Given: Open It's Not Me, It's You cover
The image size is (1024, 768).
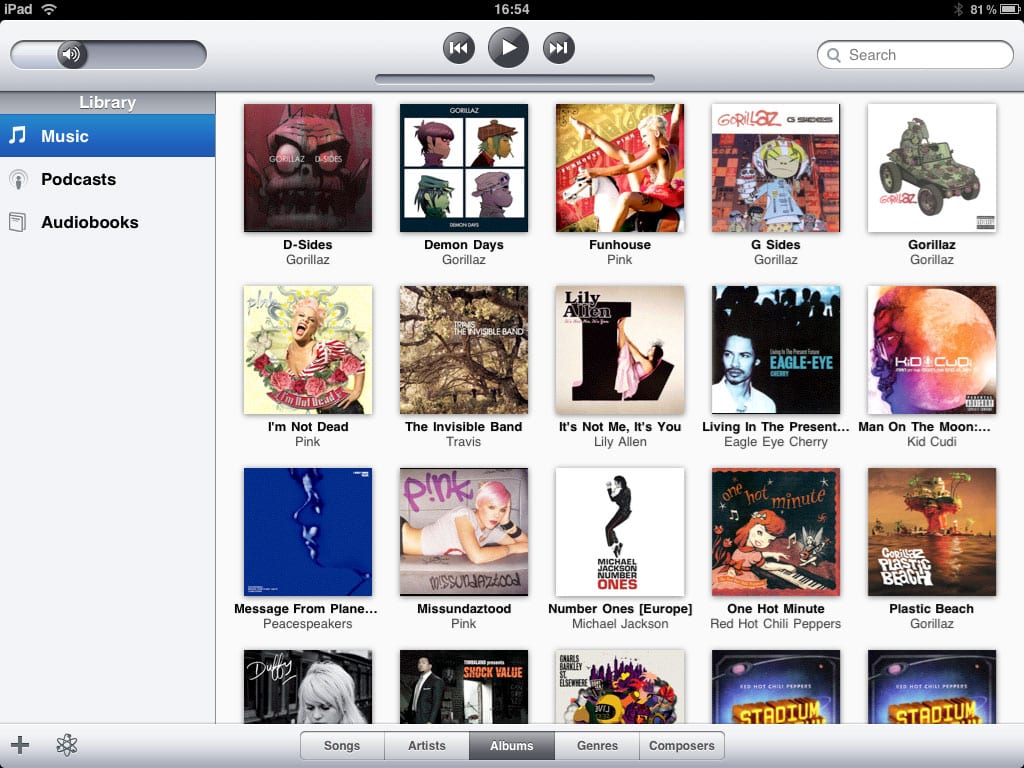Looking at the screenshot, I should (620, 350).
